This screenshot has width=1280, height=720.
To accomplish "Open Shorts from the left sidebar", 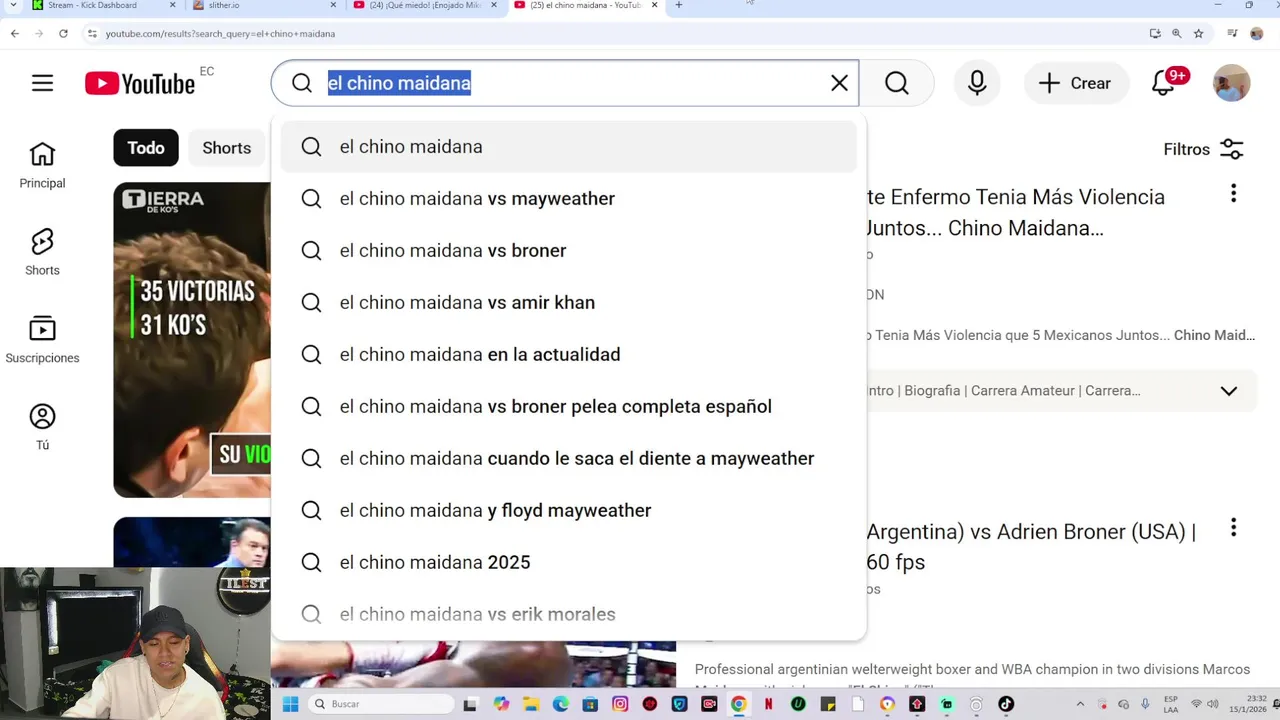I will tap(42, 252).
